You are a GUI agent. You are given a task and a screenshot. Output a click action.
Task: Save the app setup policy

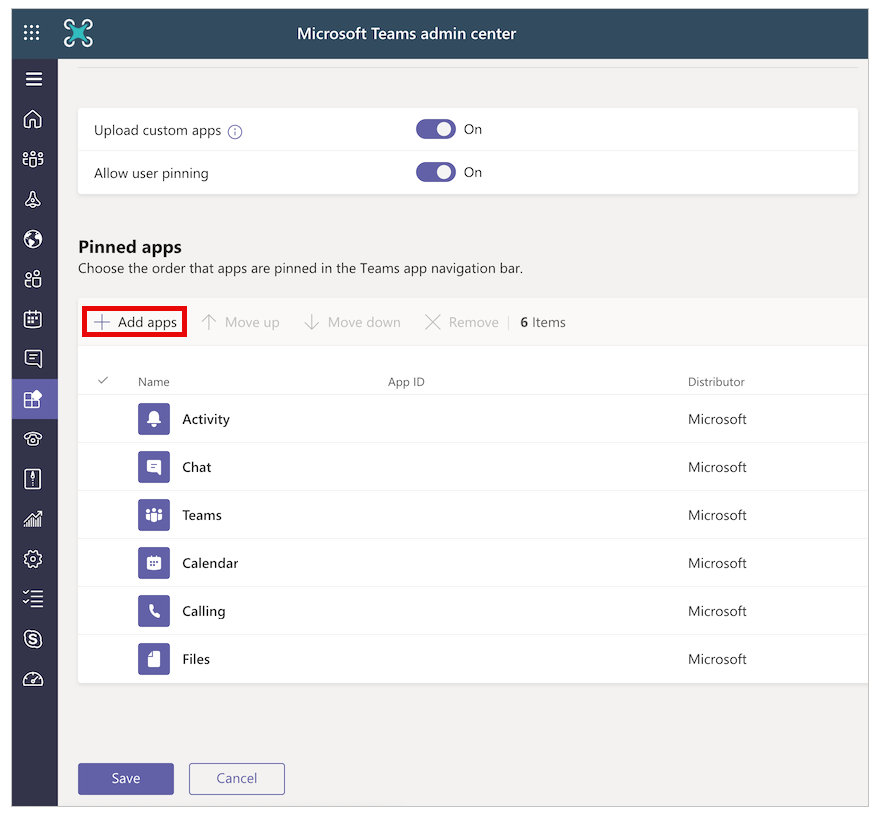coord(126,779)
